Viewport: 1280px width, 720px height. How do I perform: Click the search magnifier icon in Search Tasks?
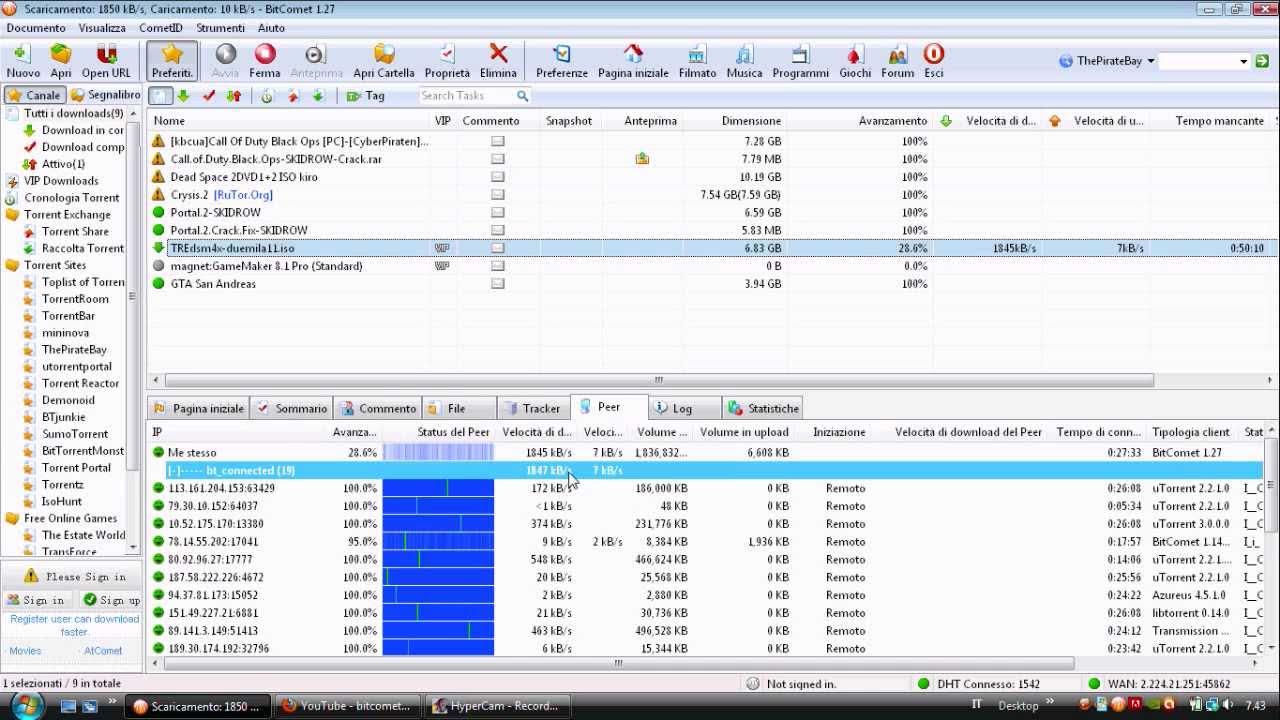pyautogui.click(x=522, y=96)
